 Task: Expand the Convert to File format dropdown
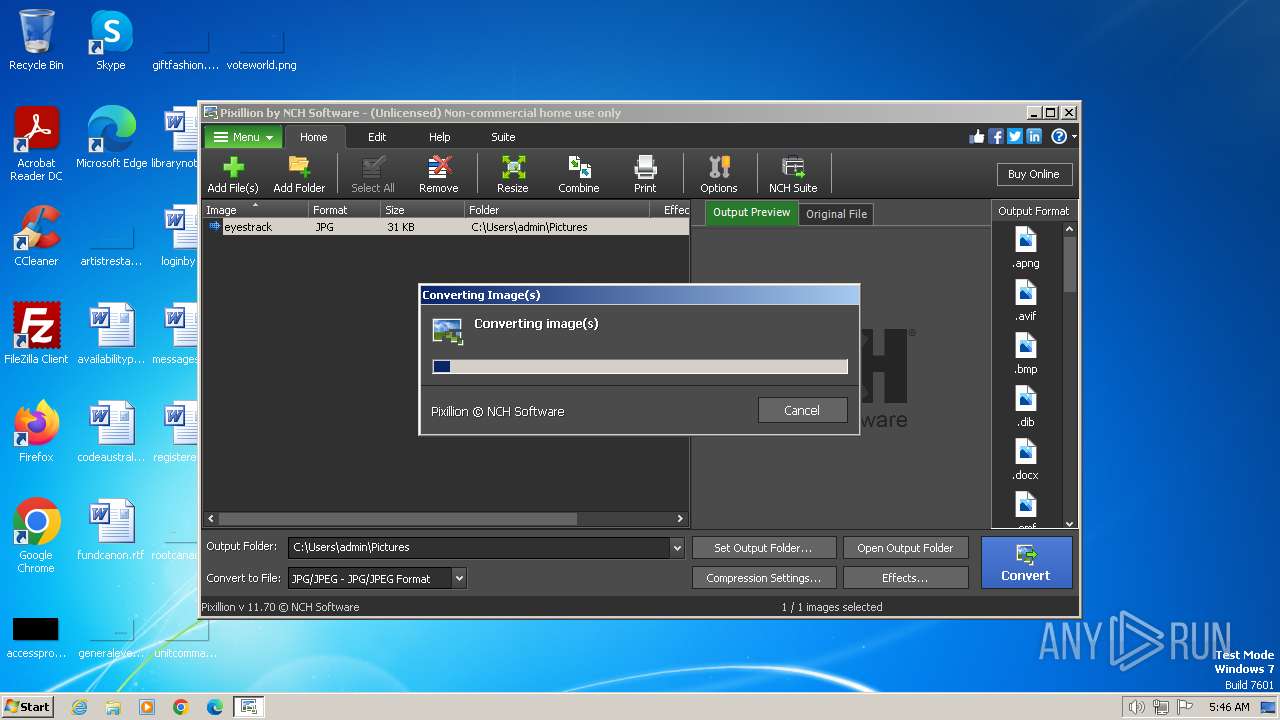click(459, 578)
